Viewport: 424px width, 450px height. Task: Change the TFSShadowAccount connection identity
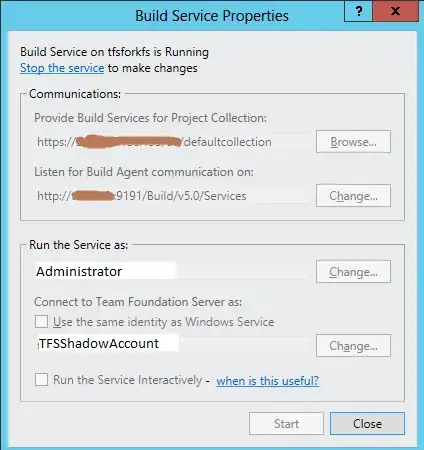tap(353, 346)
